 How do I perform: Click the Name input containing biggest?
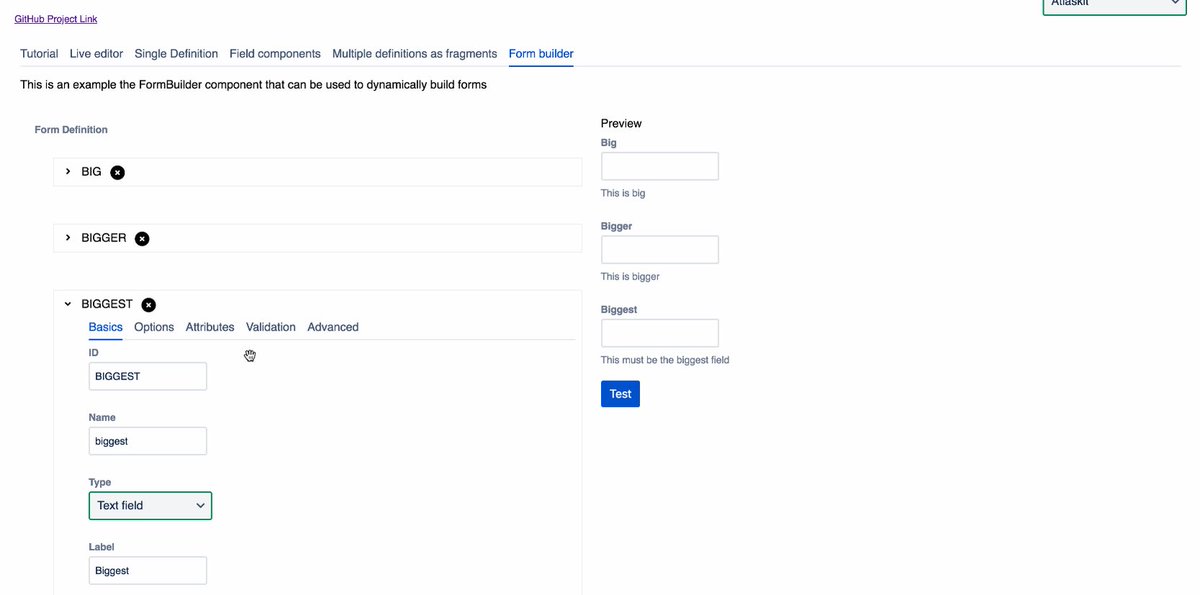click(148, 441)
